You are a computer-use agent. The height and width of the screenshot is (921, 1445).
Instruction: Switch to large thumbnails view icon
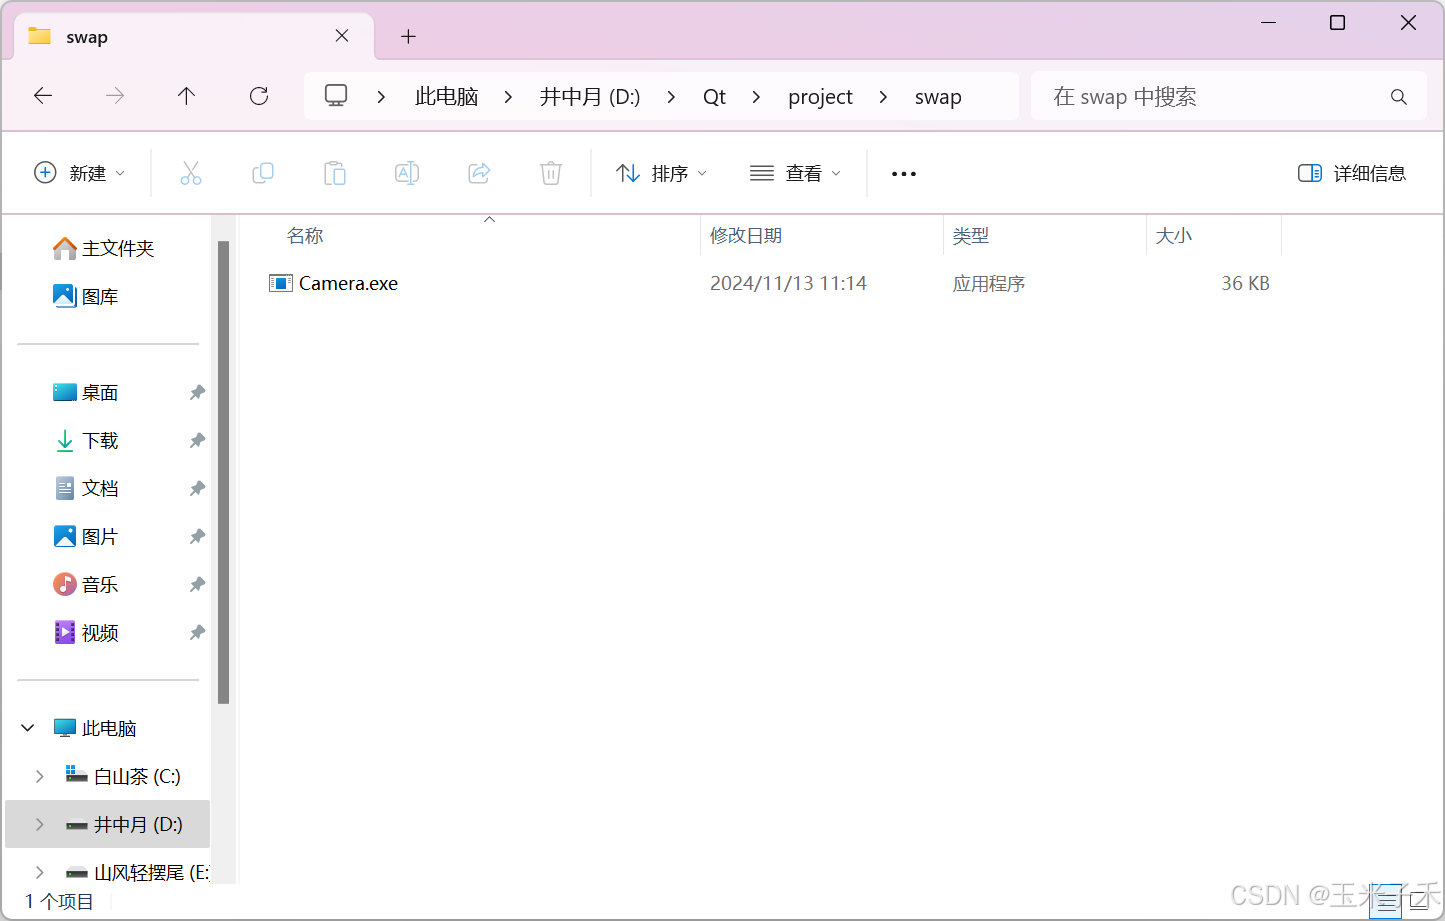click(1420, 901)
